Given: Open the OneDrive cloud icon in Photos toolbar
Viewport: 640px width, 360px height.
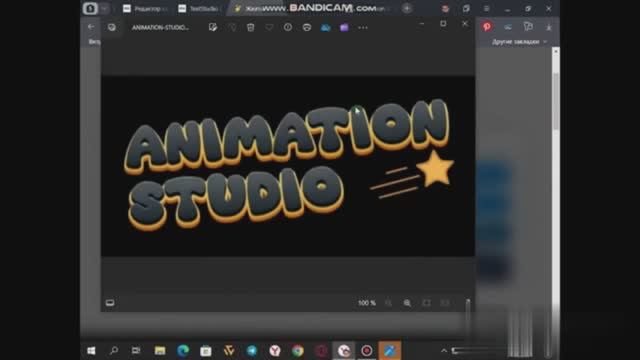Looking at the screenshot, I should (x=326, y=27).
